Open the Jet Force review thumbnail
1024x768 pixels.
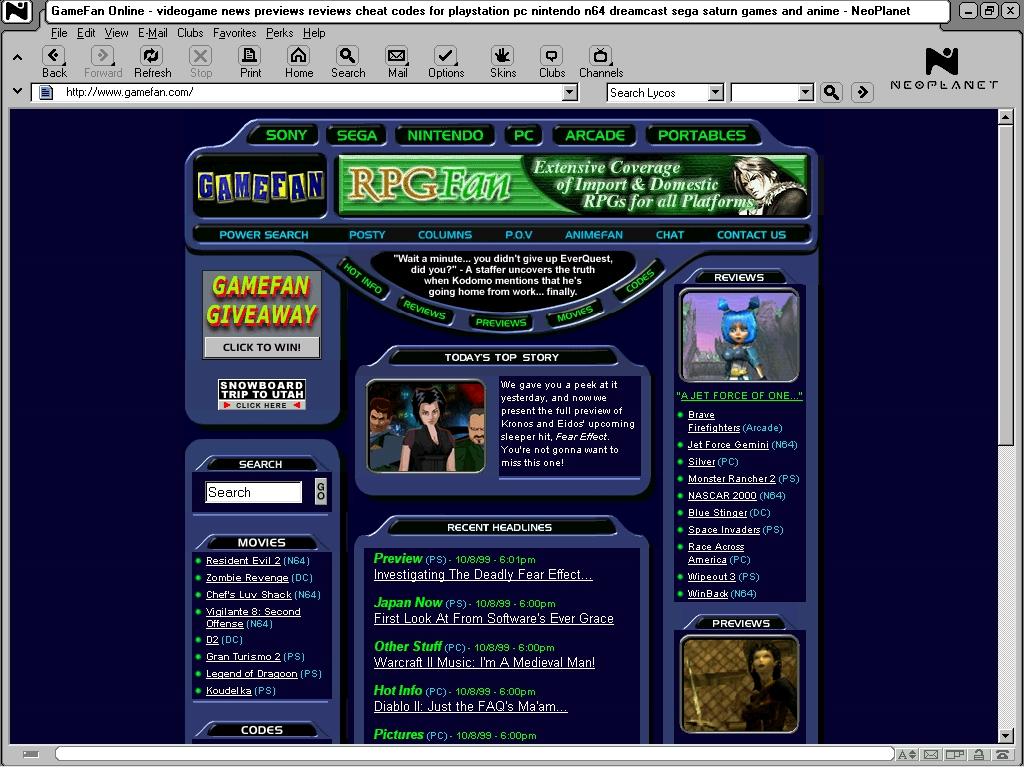pos(739,336)
